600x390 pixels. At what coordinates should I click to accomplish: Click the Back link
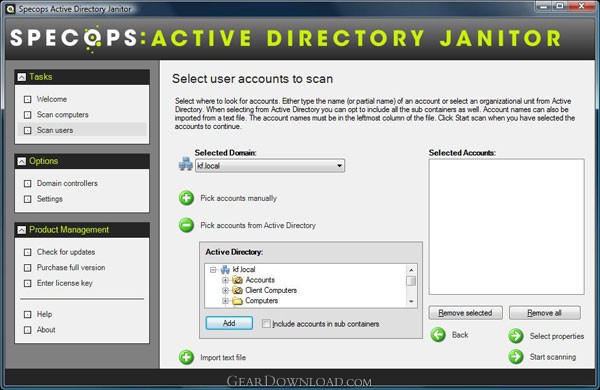[460, 335]
